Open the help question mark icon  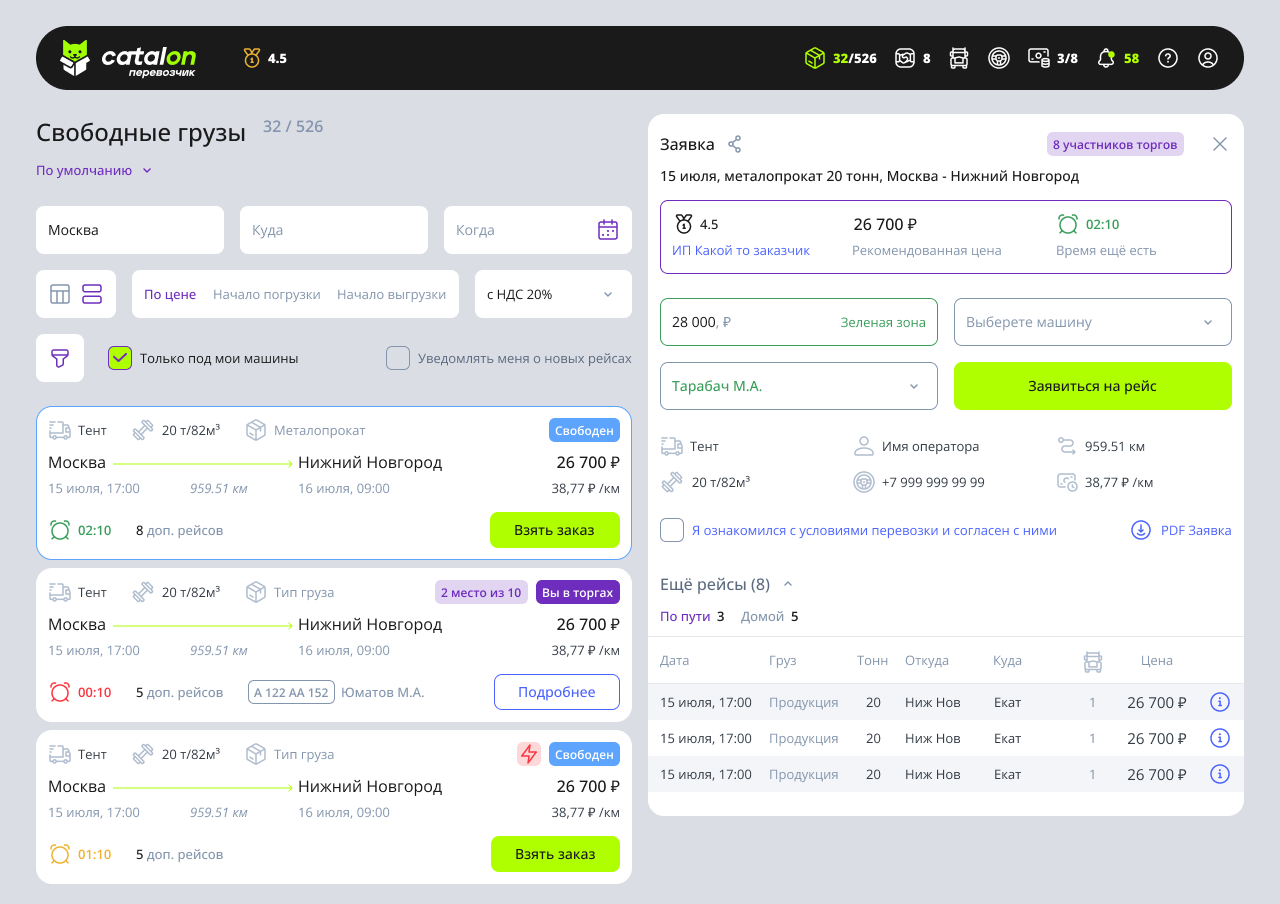click(x=1168, y=58)
